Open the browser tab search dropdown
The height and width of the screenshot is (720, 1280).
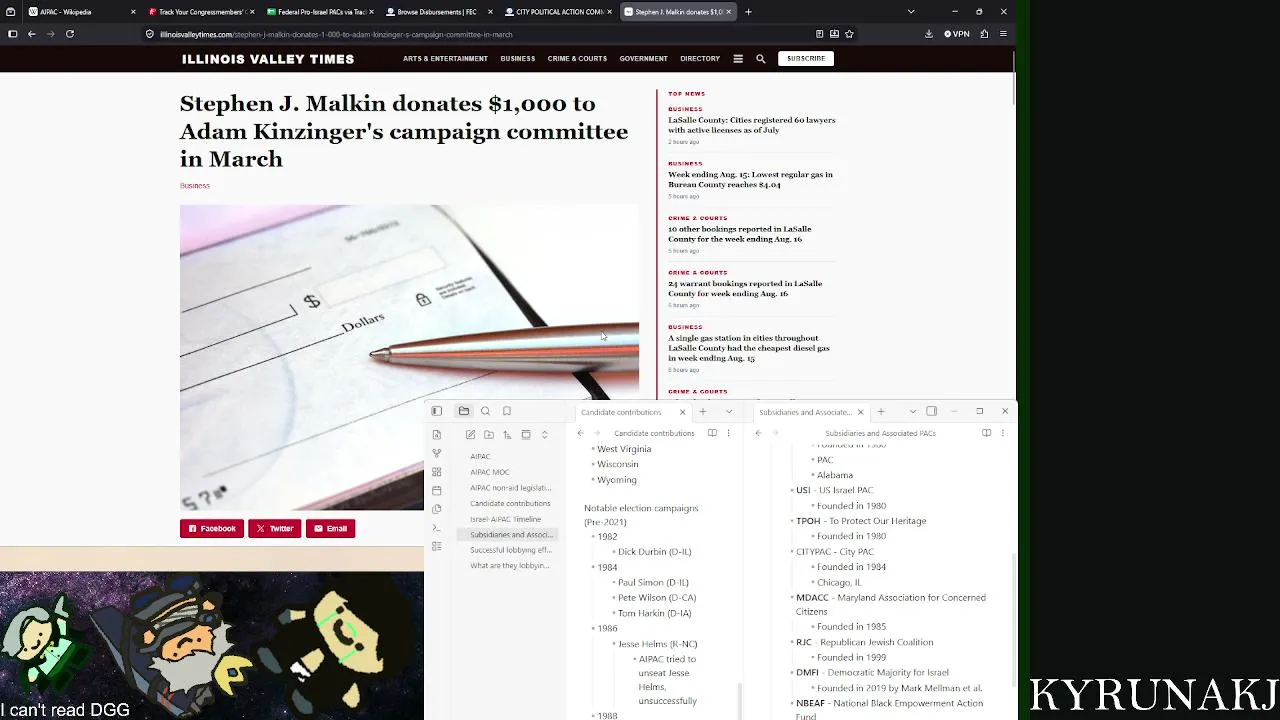[x=911, y=12]
